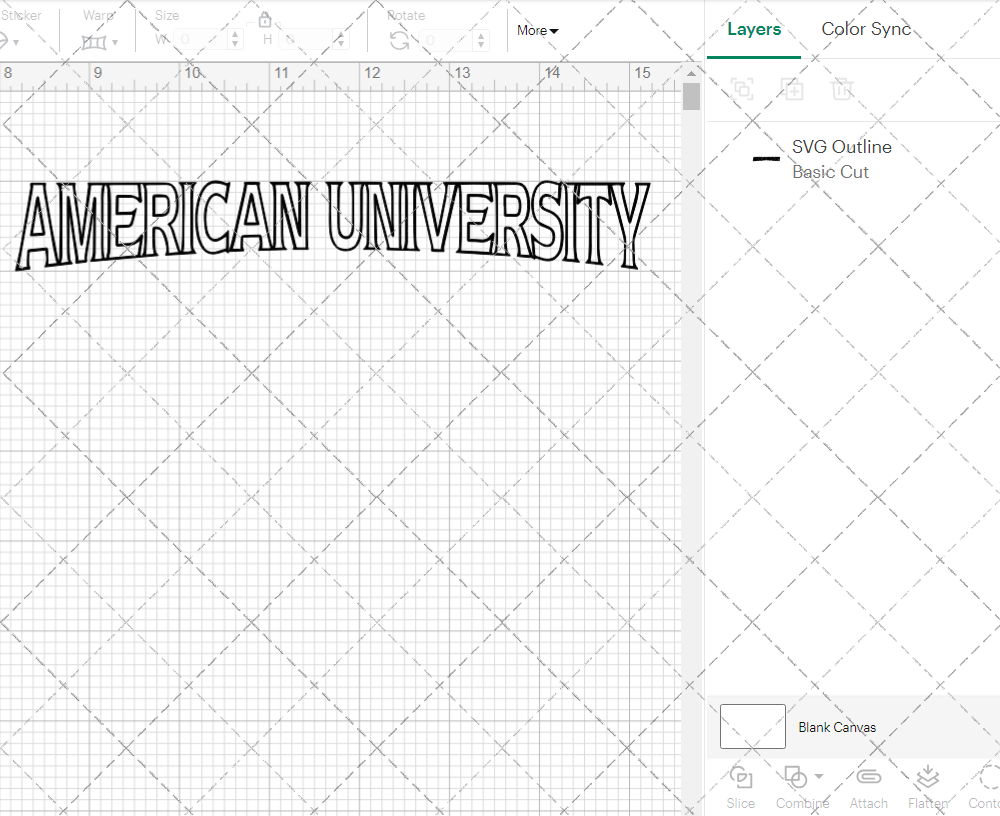This screenshot has height=816, width=1000.
Task: Click the Duplicate layer icon
Action: [792, 89]
